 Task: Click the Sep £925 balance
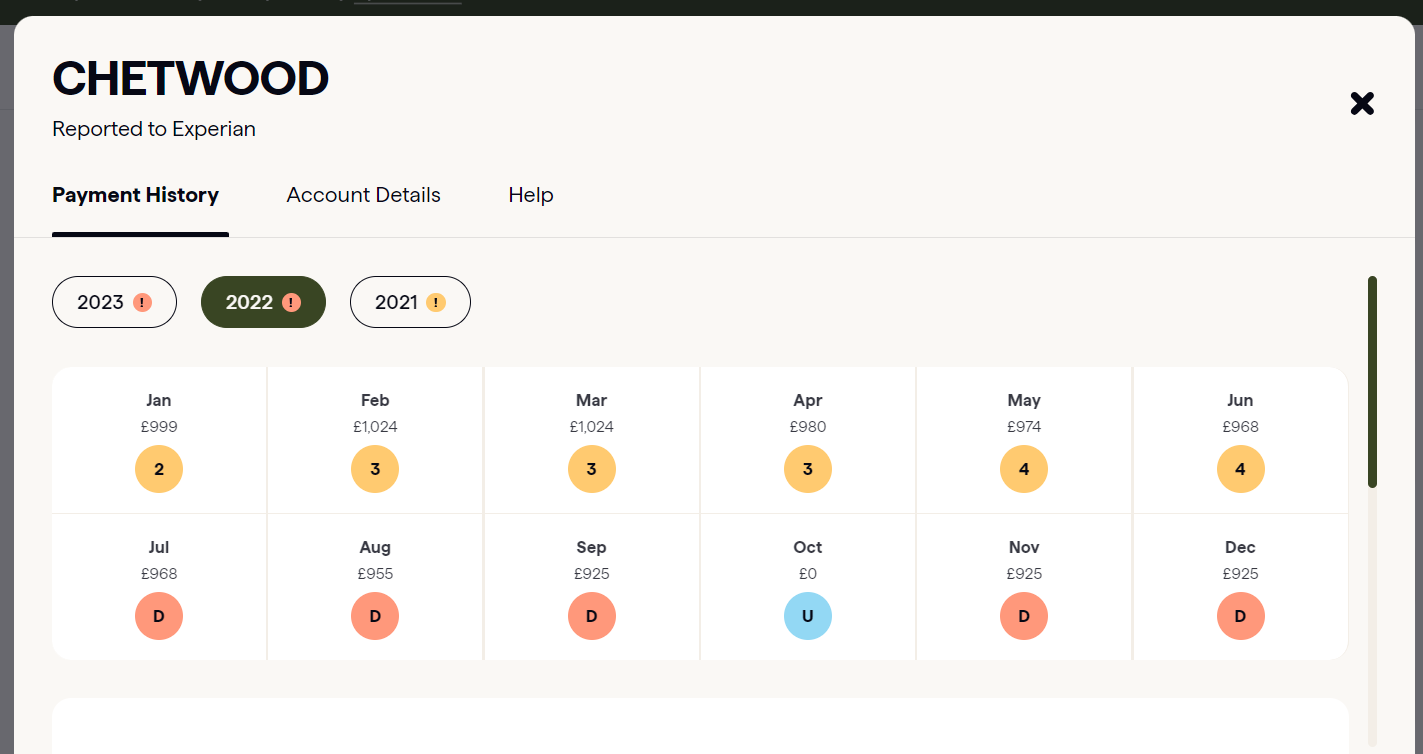[x=592, y=574]
